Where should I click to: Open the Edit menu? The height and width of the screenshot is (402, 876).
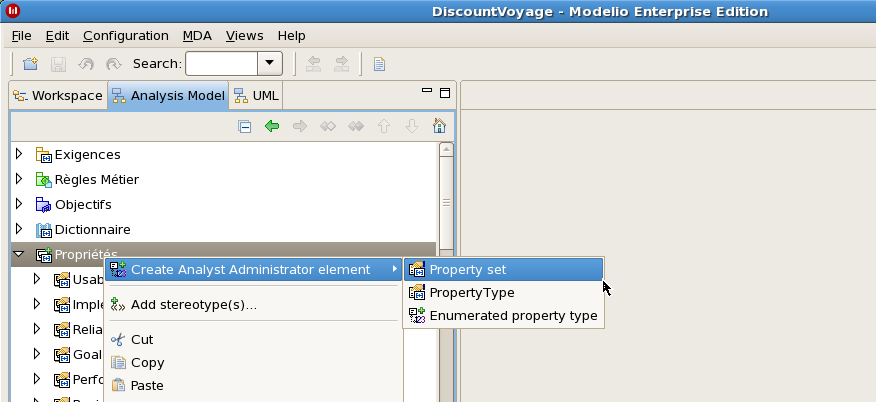pos(58,36)
